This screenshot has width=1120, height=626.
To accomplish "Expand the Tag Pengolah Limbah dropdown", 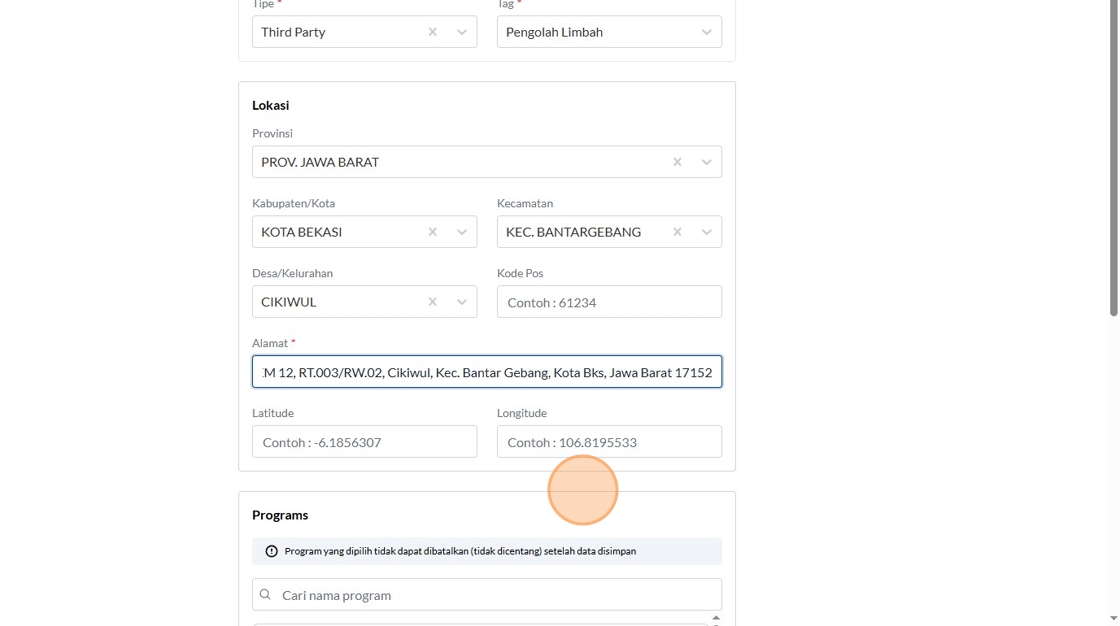I will click(706, 32).
